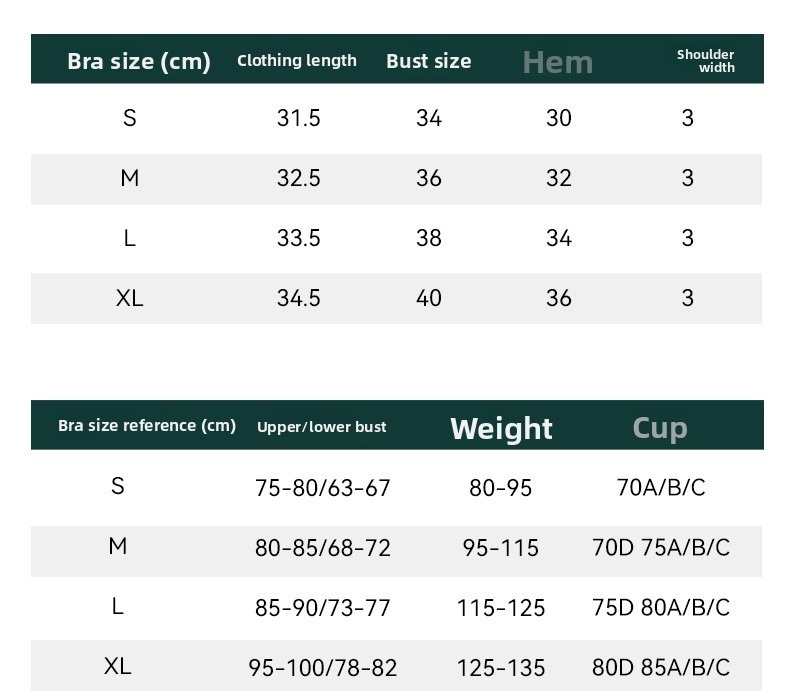Select cup size 70A/B/C

[661, 488]
